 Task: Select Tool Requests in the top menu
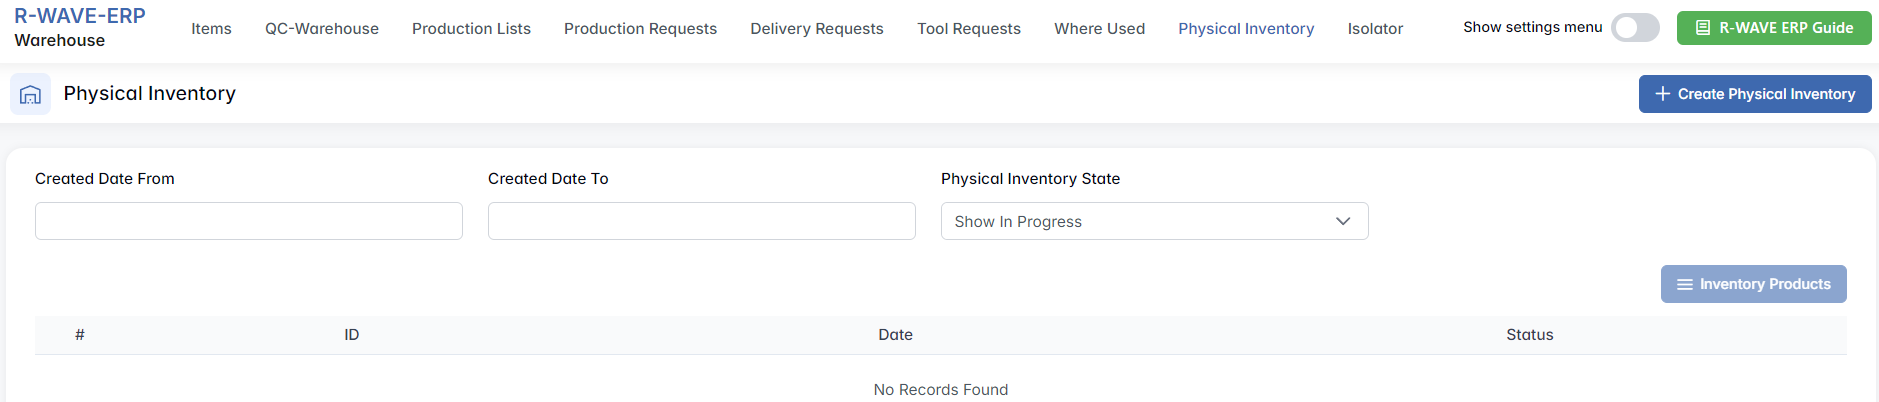[x=969, y=29]
